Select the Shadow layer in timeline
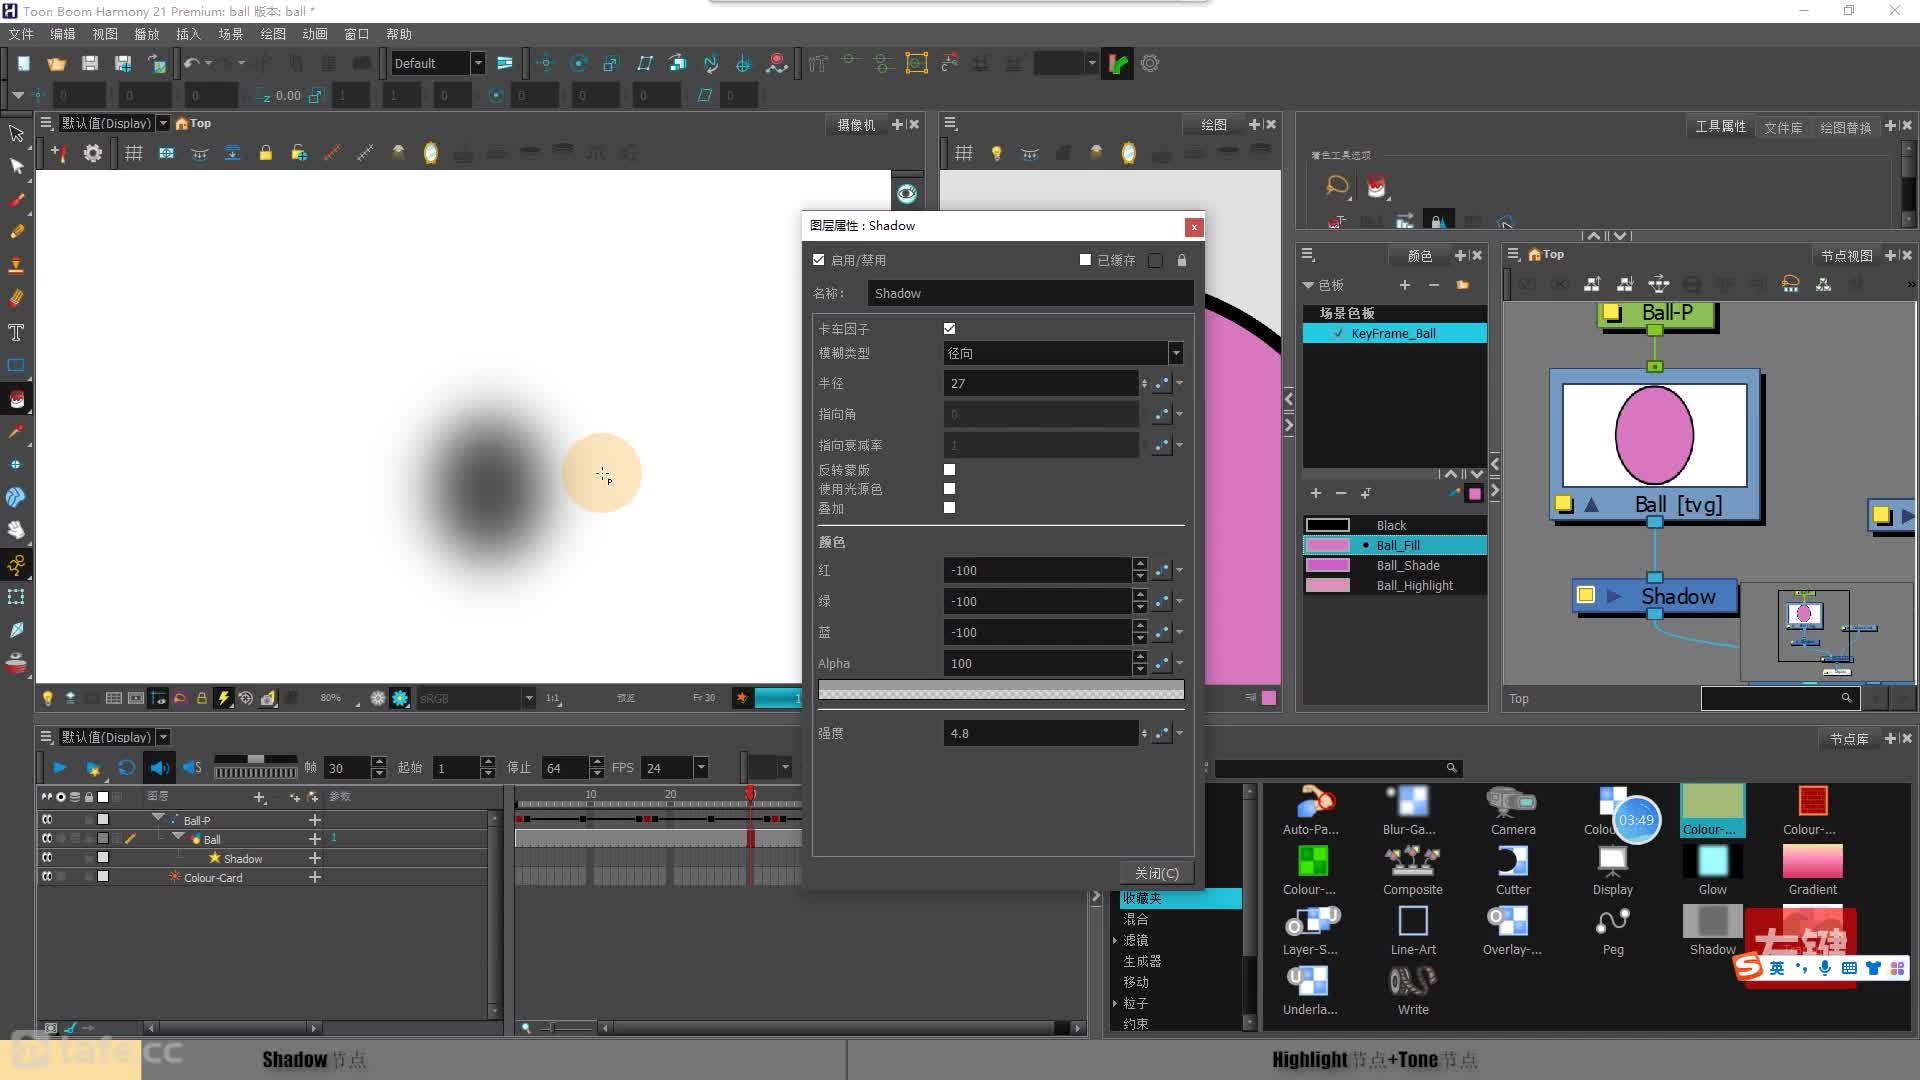 pos(243,858)
